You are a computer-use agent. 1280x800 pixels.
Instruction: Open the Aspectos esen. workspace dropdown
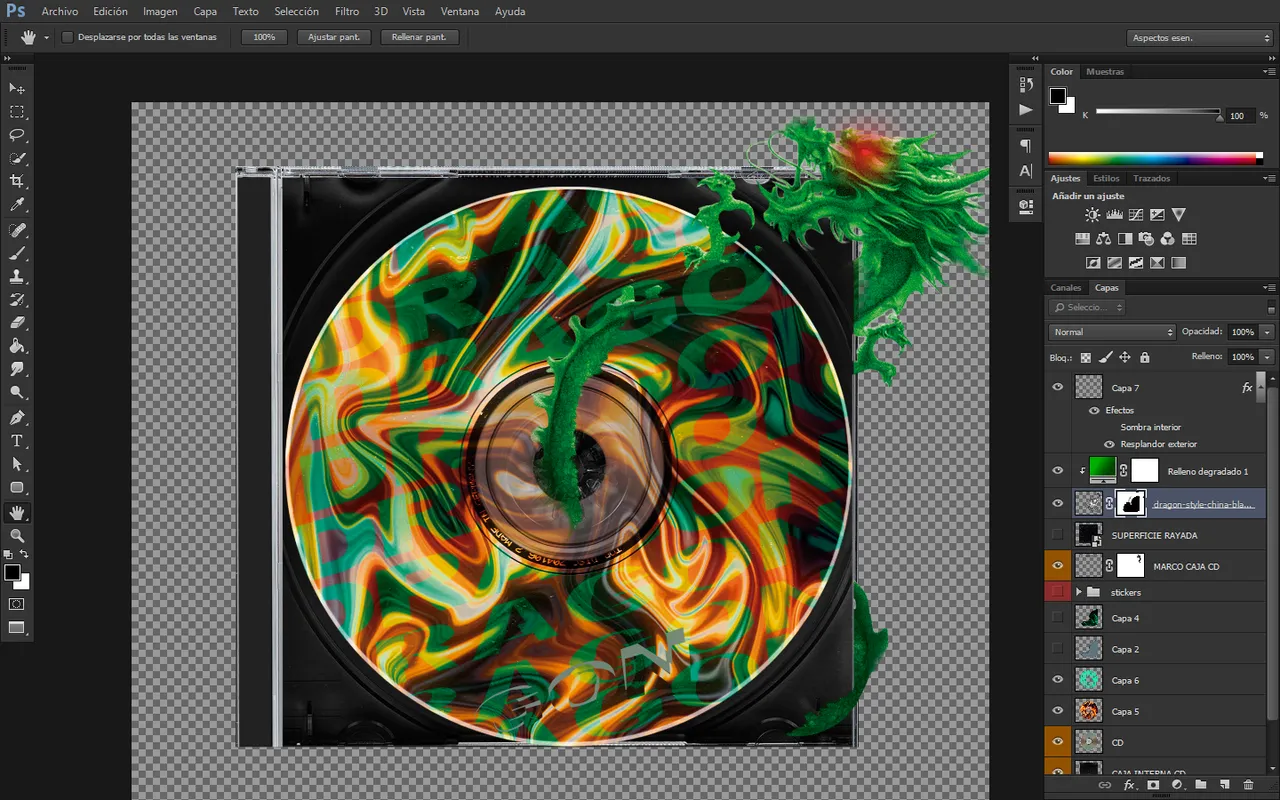point(1200,38)
